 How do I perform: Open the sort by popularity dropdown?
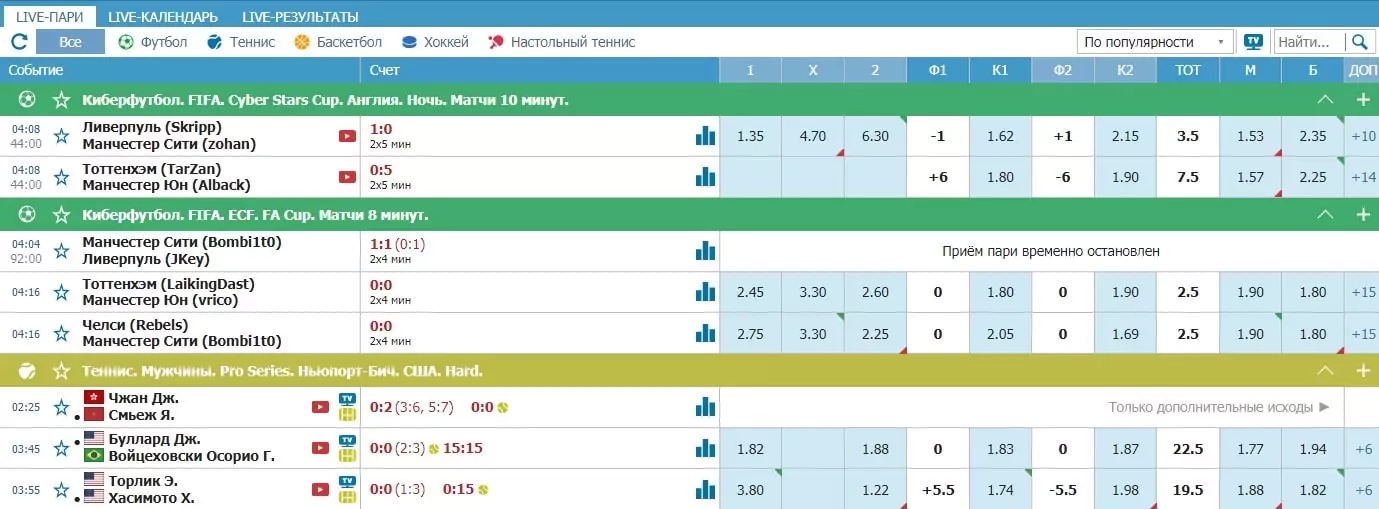pos(1155,42)
